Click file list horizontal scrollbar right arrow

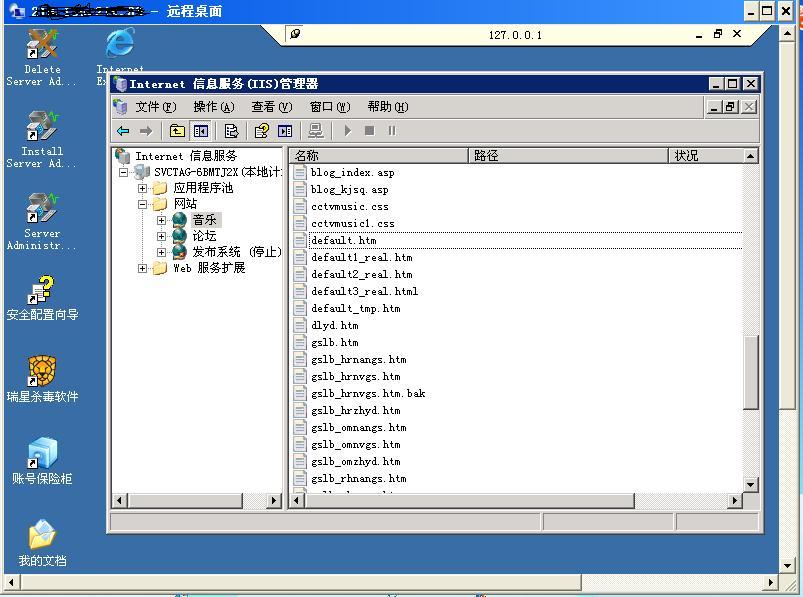coord(735,500)
